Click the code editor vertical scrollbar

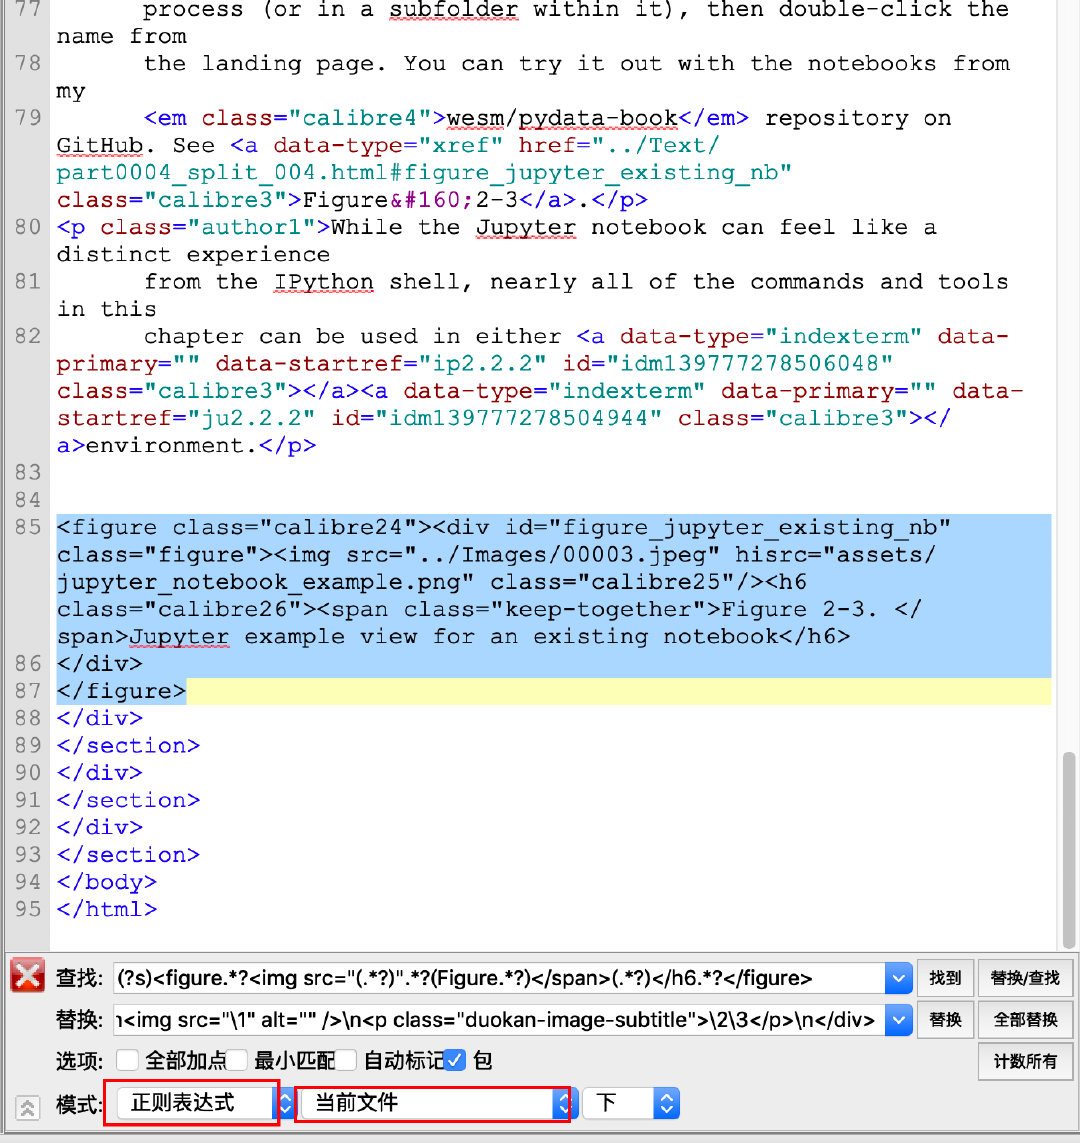tap(1069, 849)
